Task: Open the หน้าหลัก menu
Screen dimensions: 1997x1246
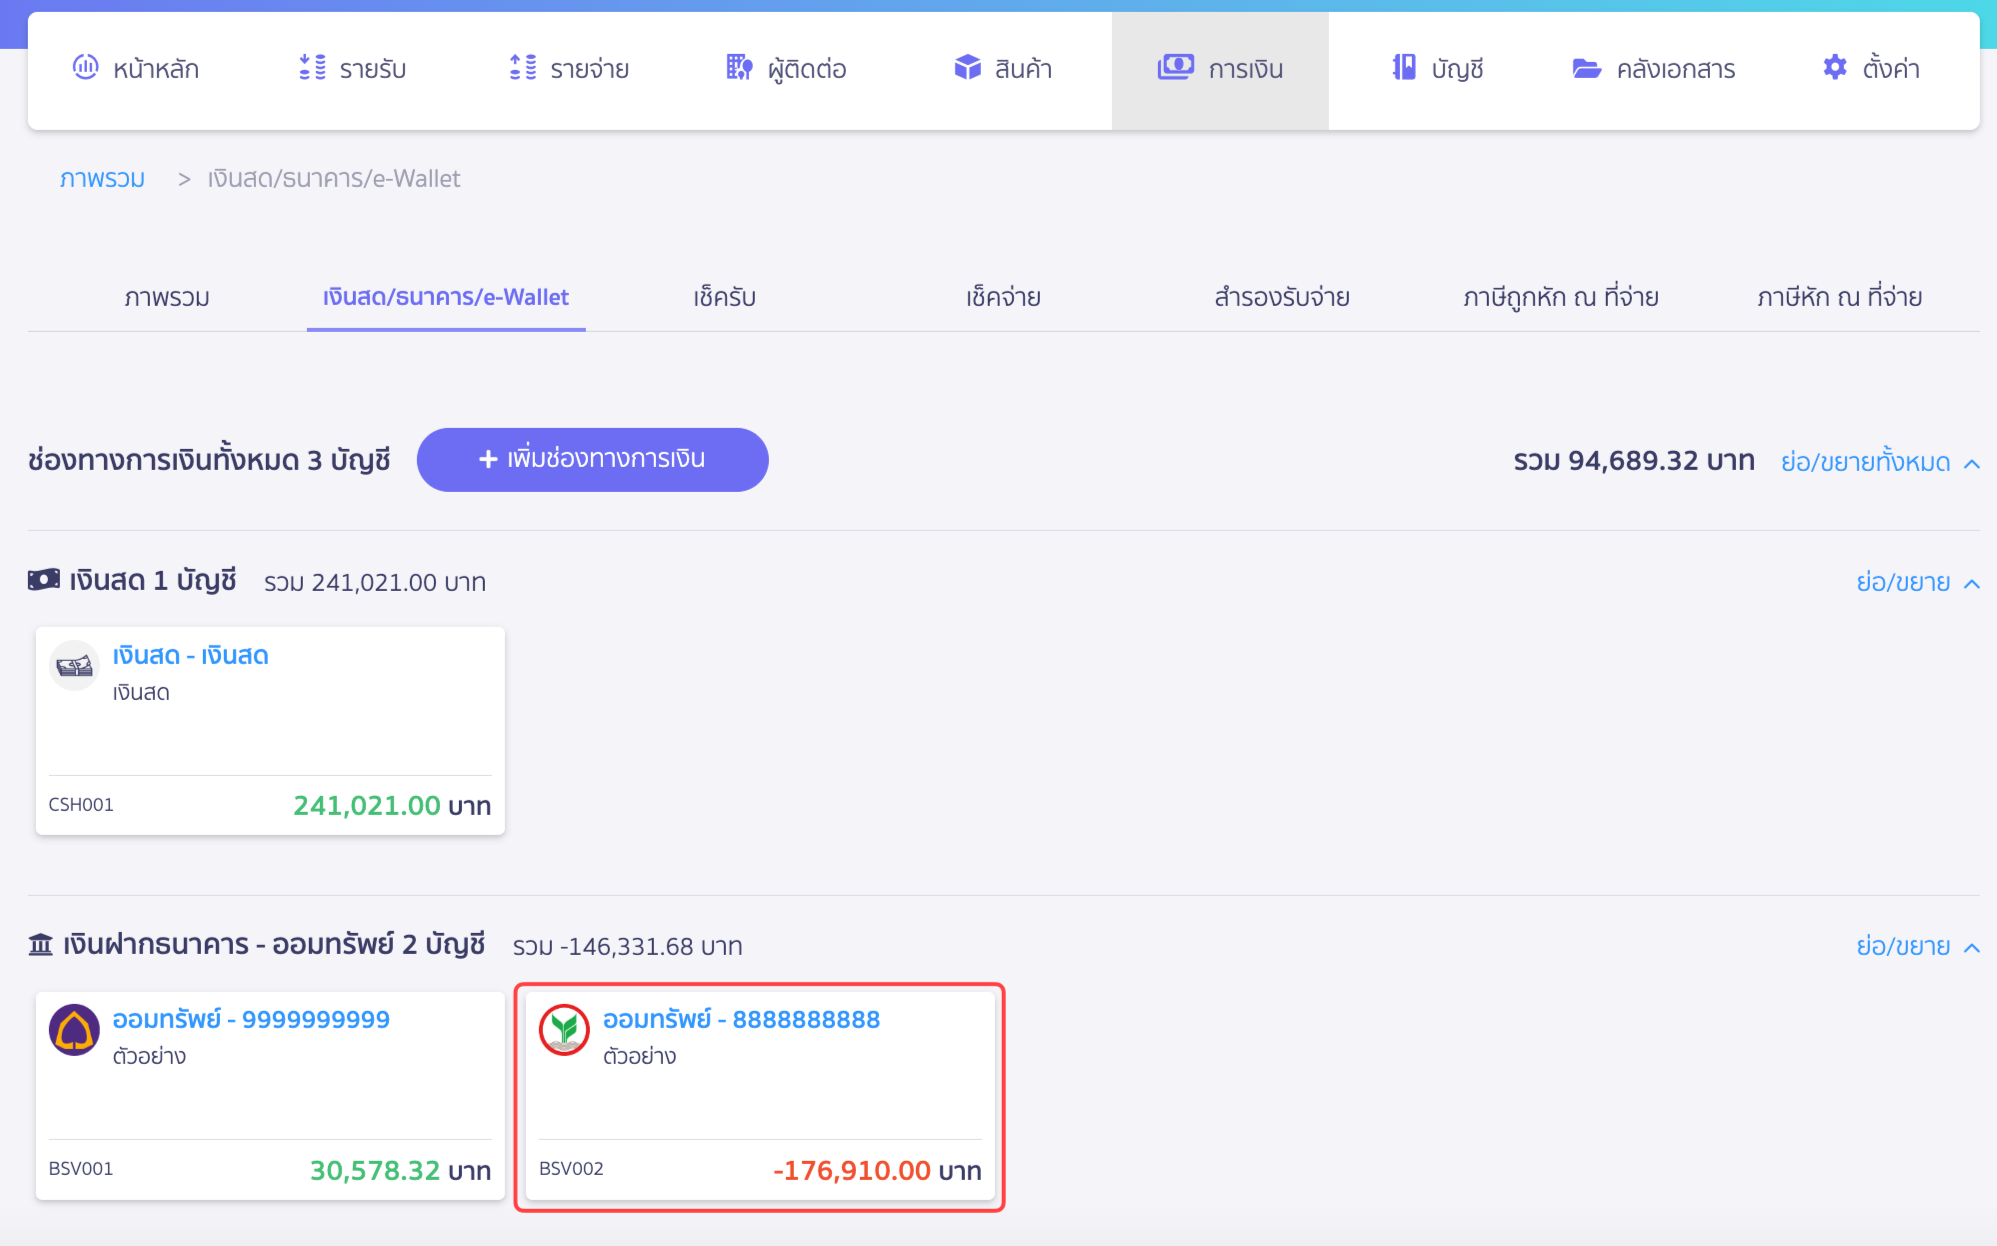Action: point(136,69)
